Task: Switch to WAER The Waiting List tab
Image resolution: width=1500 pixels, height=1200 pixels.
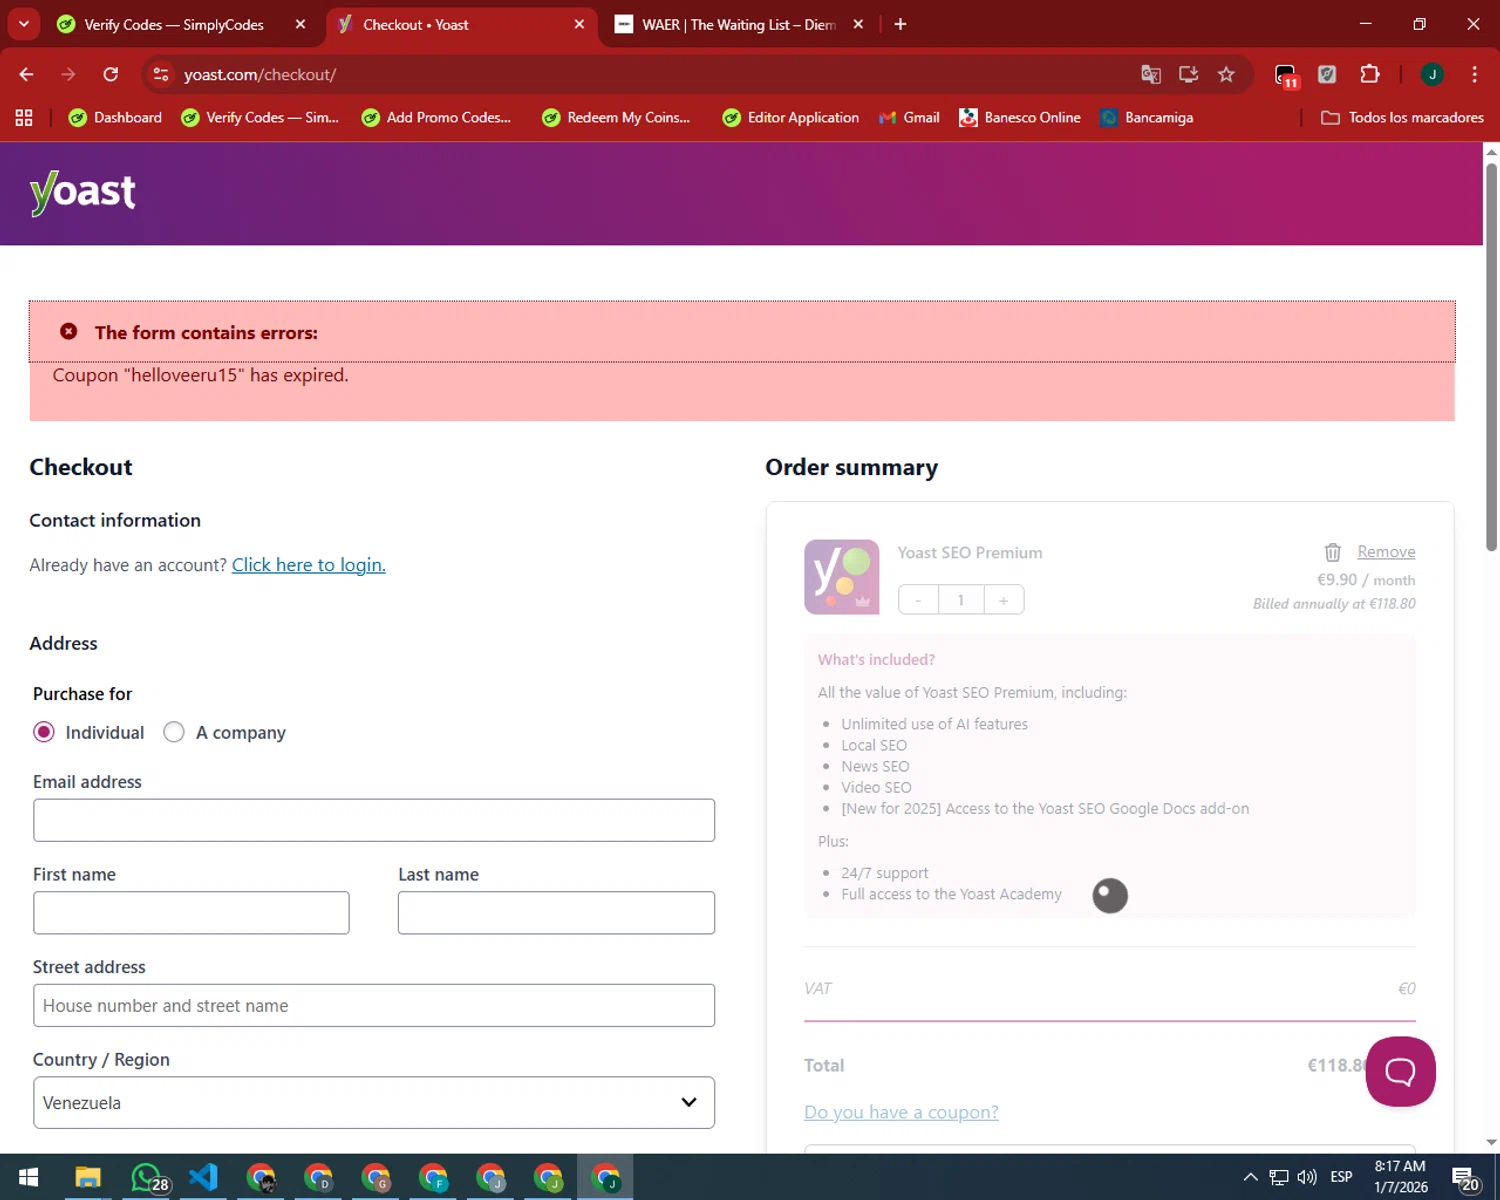Action: click(x=740, y=24)
